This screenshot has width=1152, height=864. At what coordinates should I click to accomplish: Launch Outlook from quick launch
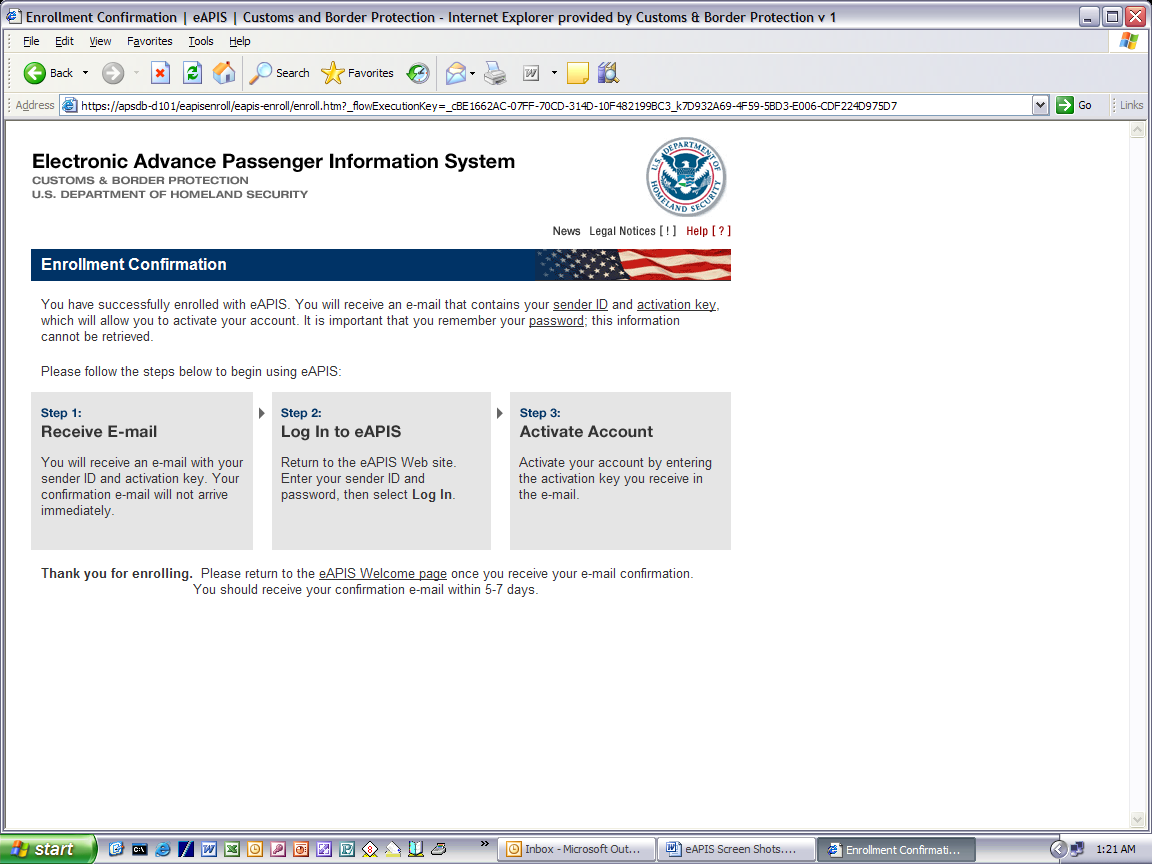[x=254, y=849]
